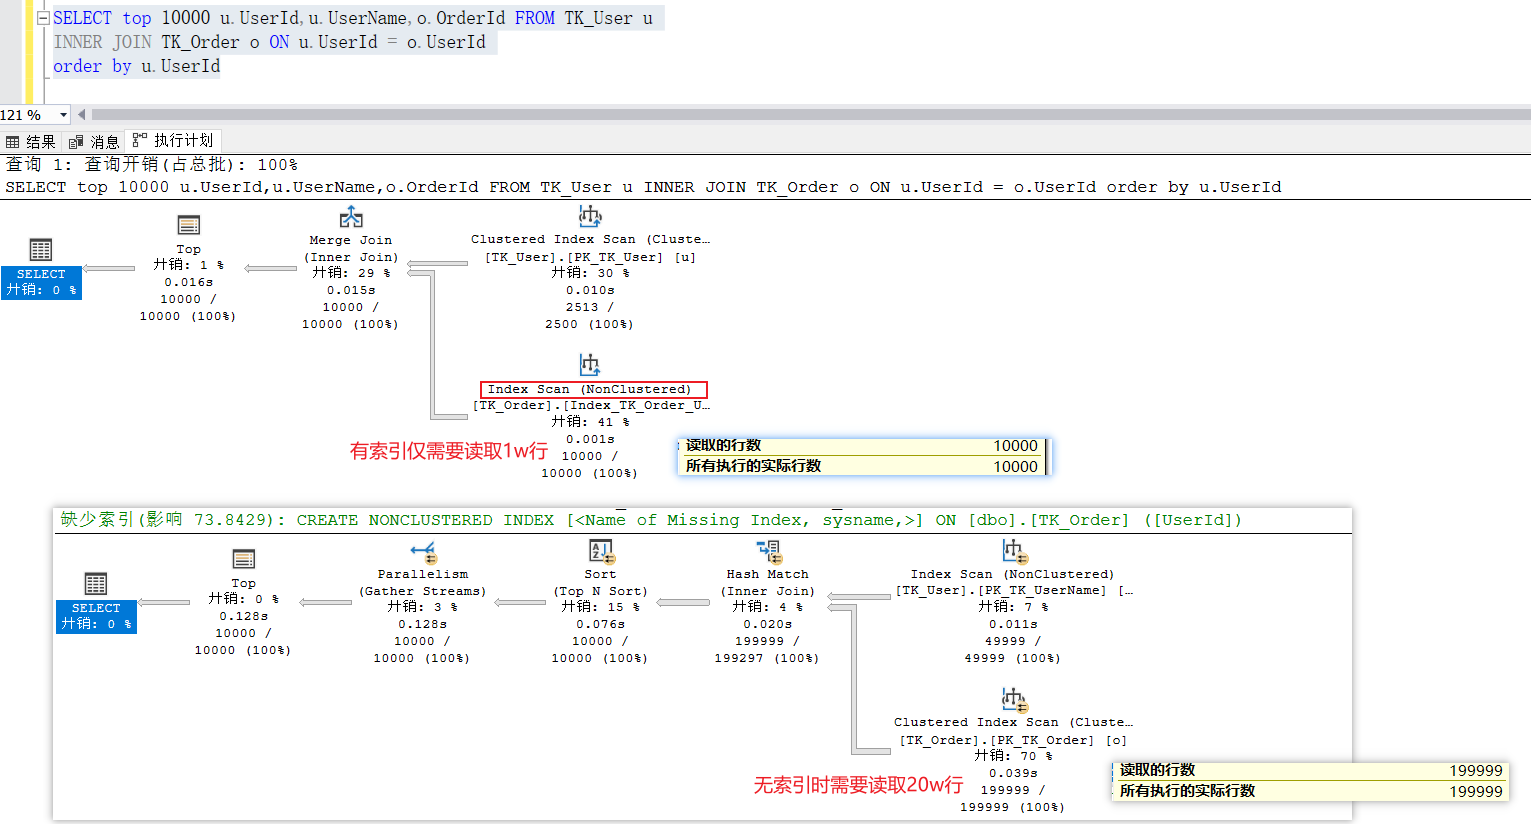Image resolution: width=1531 pixels, height=824 pixels.
Task: Collapse the SQL query code block
Action: [x=43, y=18]
